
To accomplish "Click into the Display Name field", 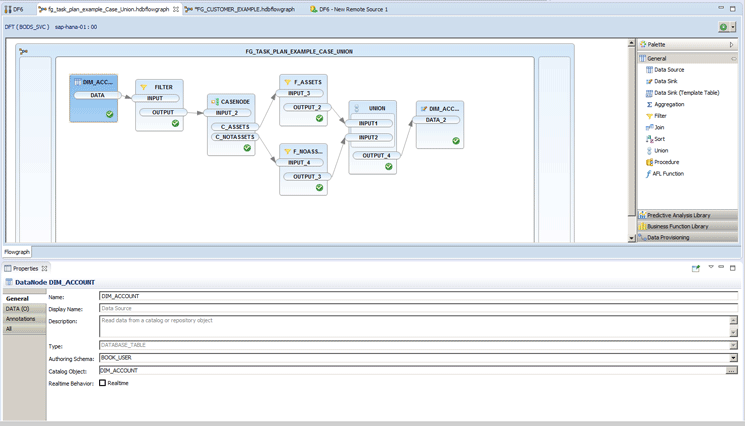I will (x=417, y=309).
